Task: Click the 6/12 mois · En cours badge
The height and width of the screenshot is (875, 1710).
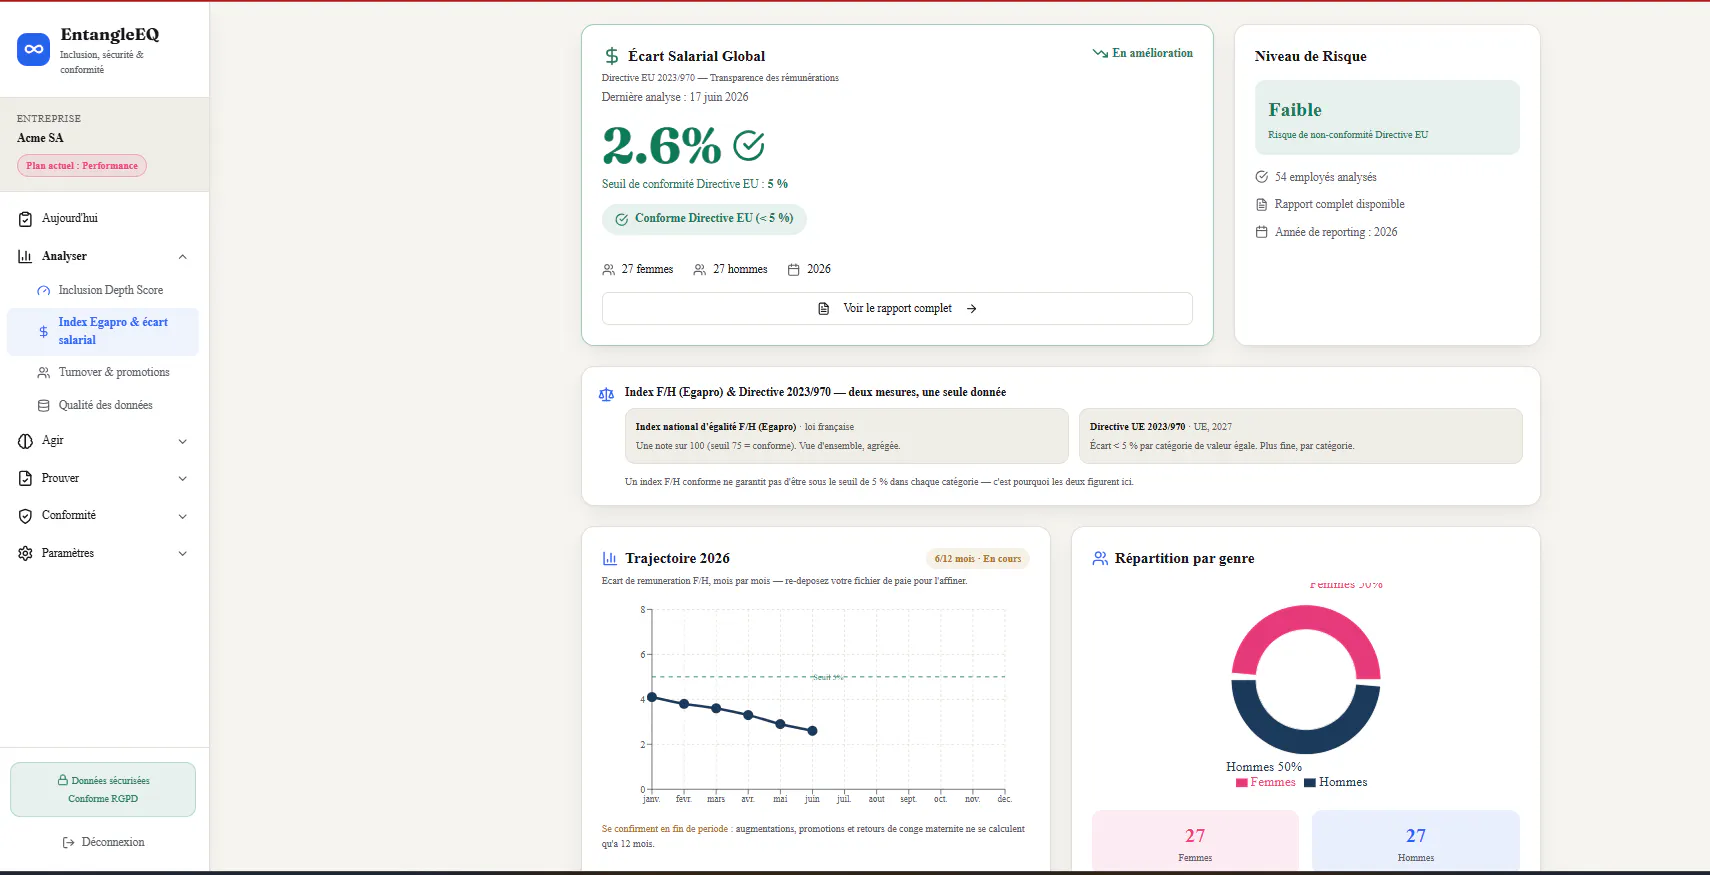Action: click(978, 559)
